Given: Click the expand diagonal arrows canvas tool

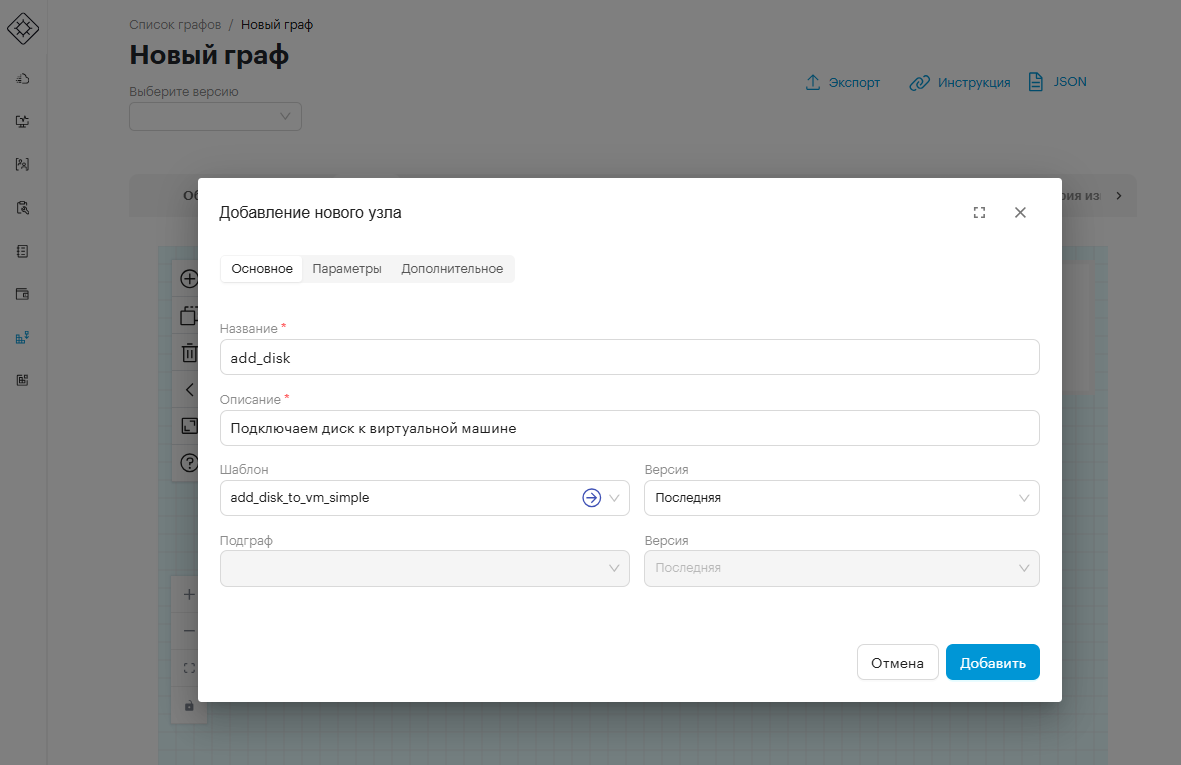Looking at the screenshot, I should click(x=189, y=426).
